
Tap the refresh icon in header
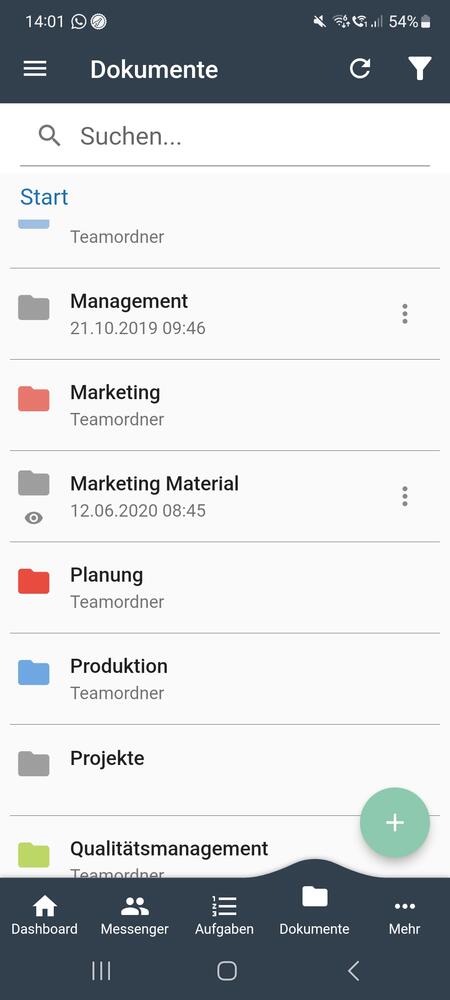(360, 69)
